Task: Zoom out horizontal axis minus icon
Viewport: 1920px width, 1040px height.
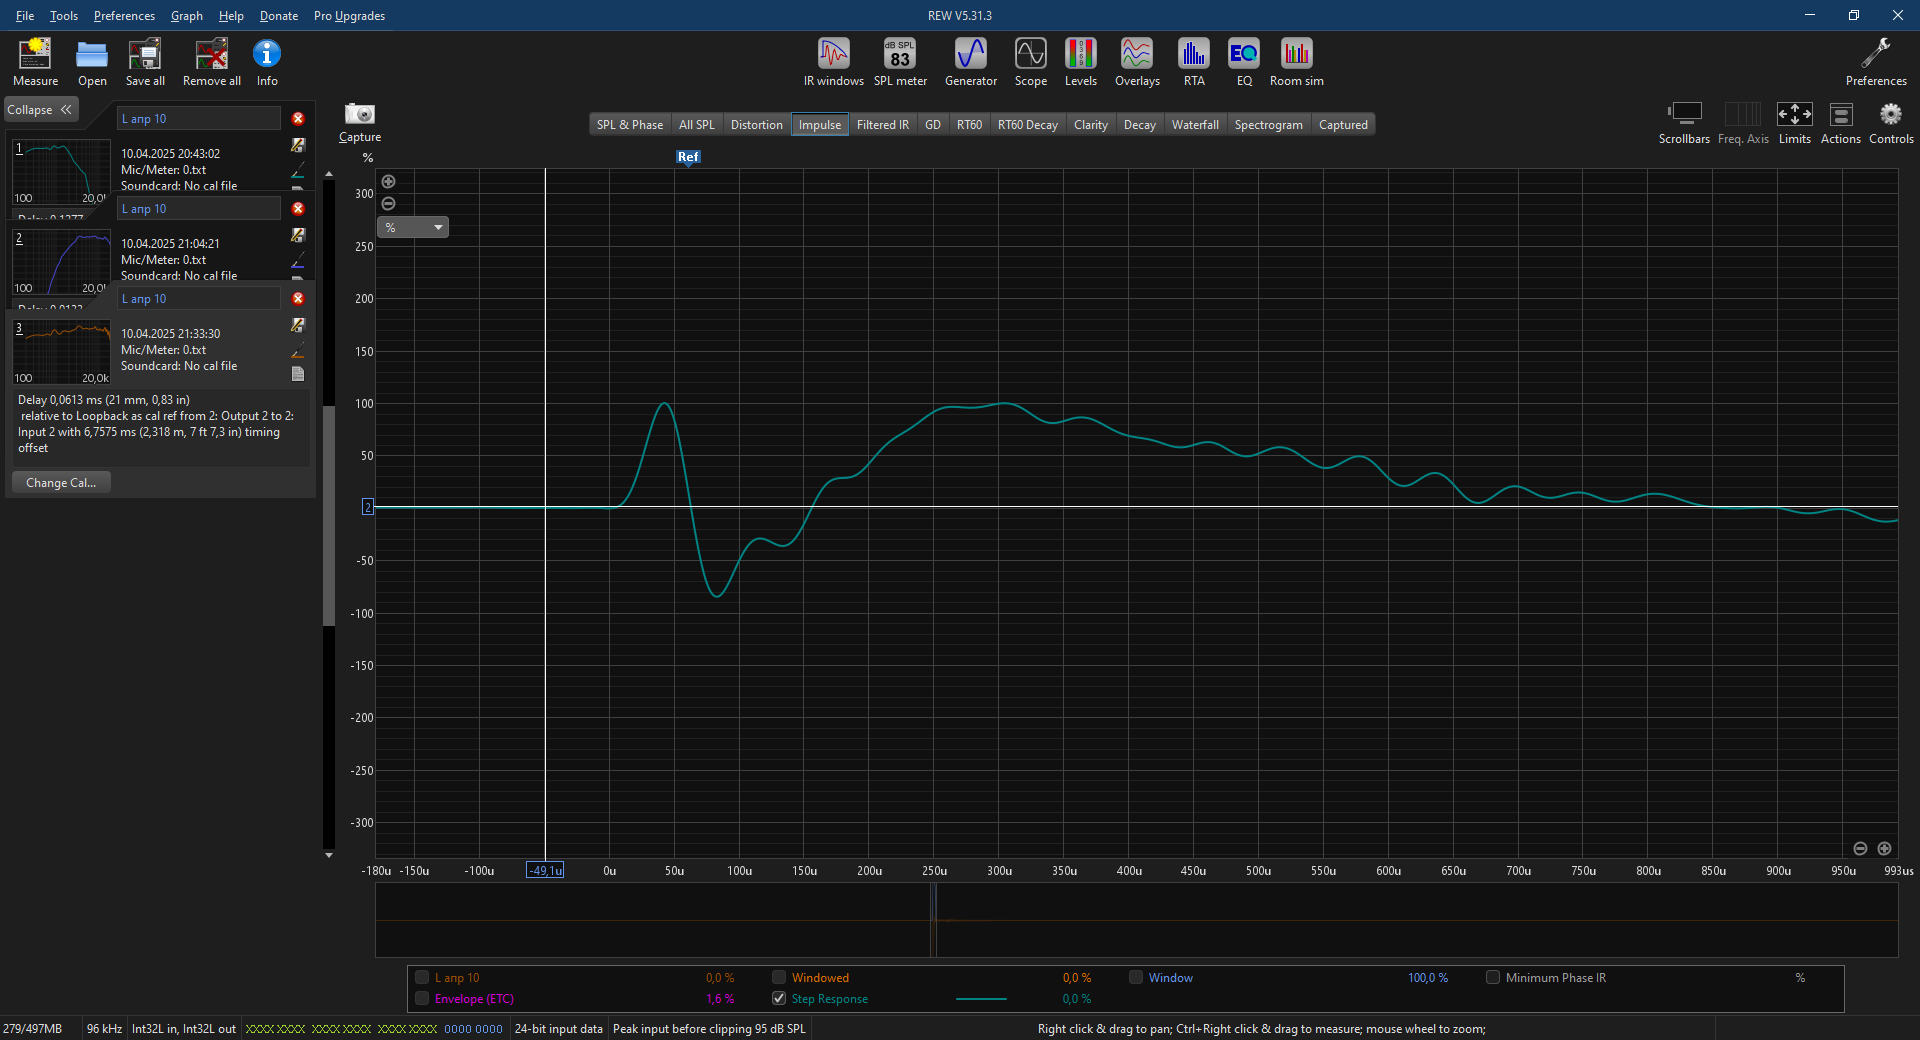Action: 1860,848
